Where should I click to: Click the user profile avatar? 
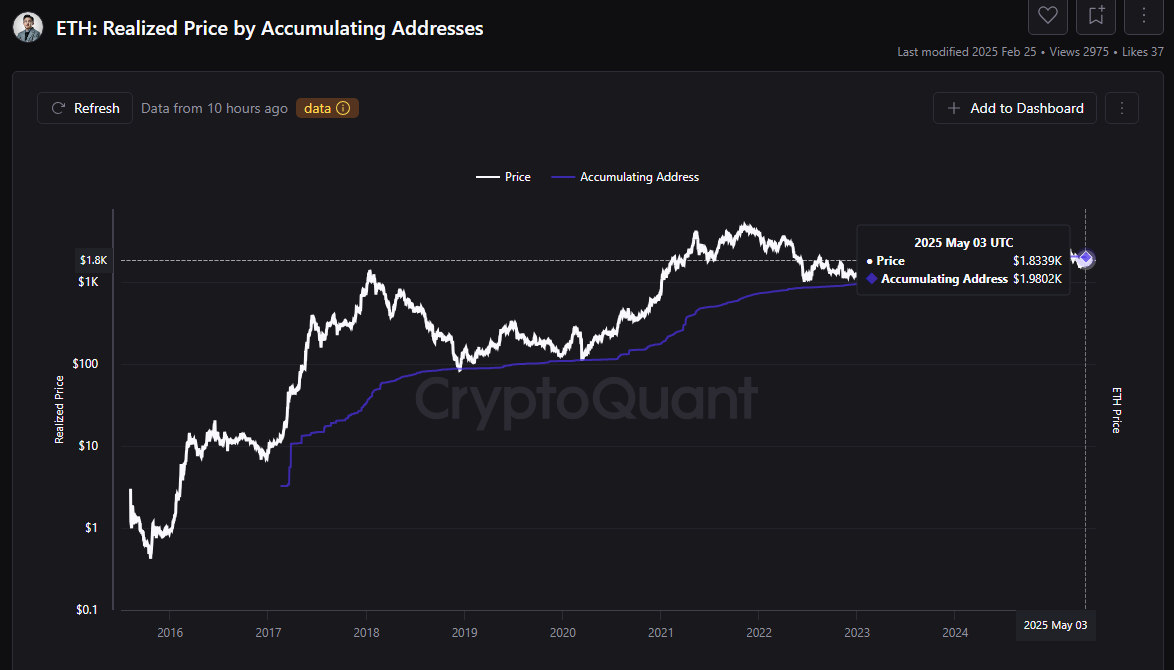[27, 27]
